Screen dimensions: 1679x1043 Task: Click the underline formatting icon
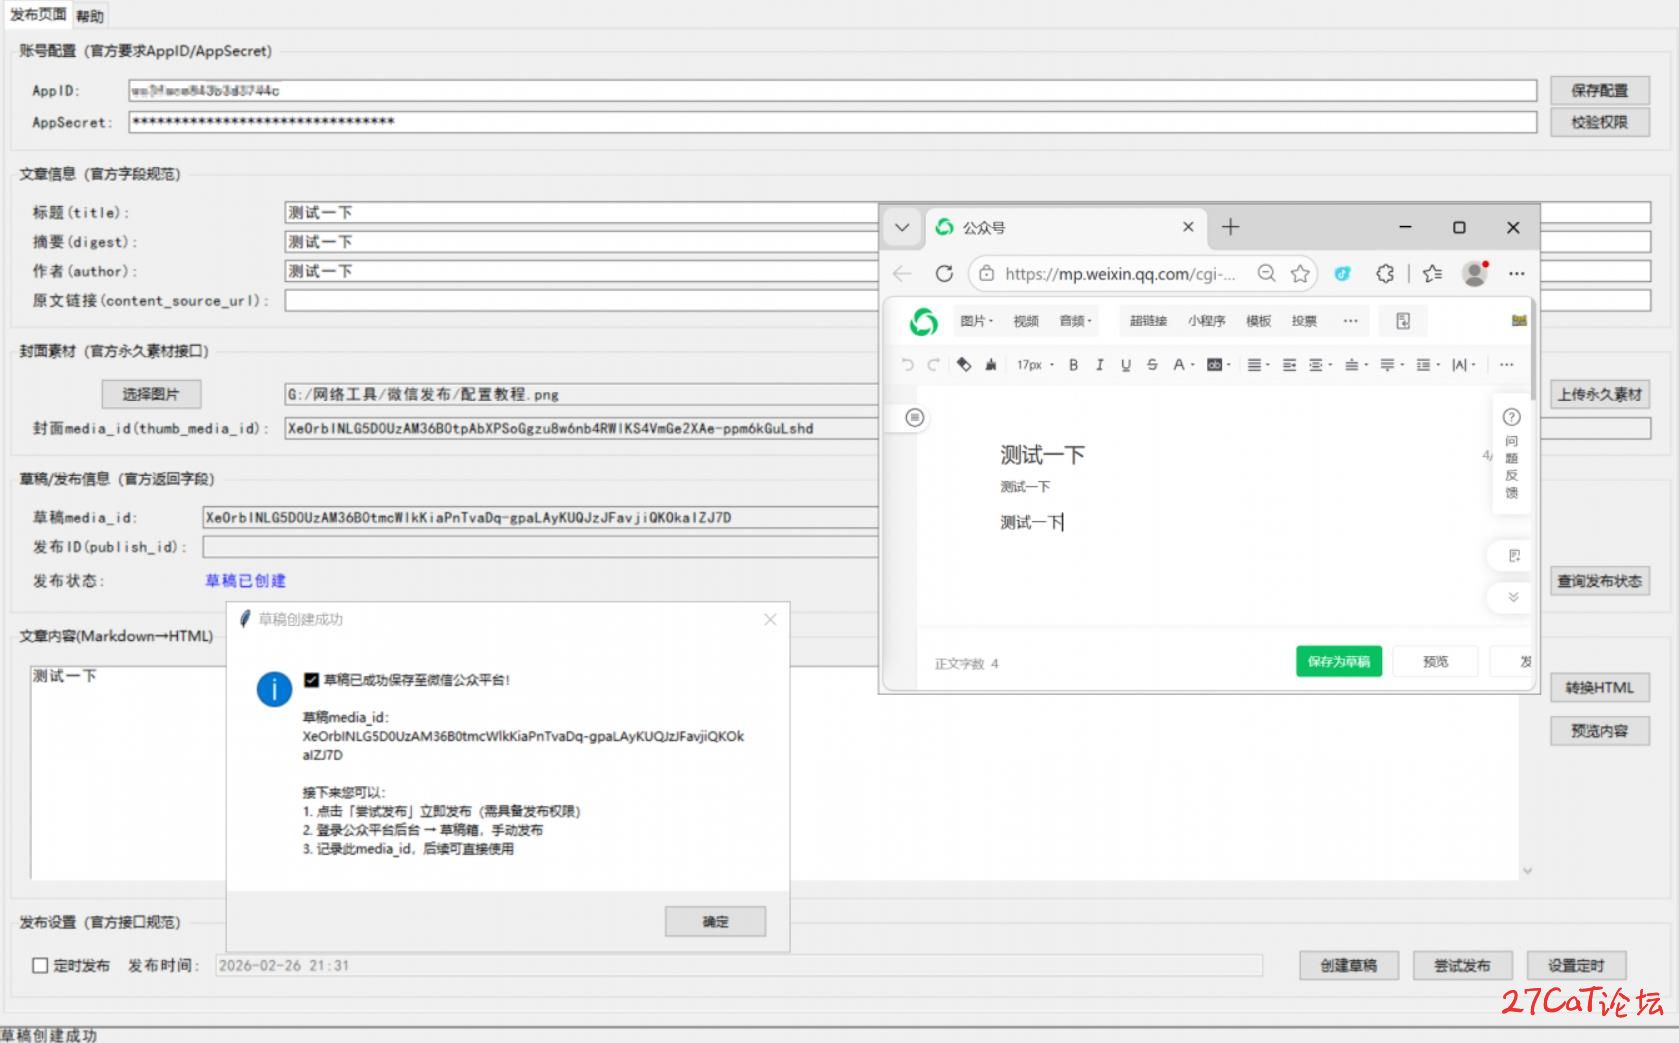(1126, 365)
